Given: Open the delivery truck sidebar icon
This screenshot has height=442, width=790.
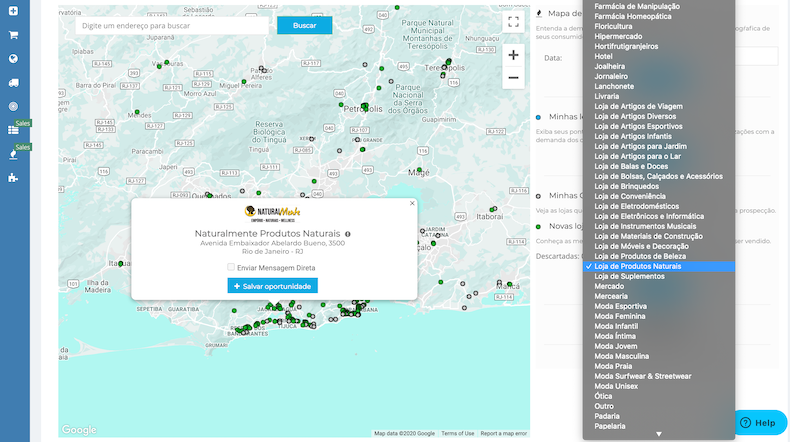Looking at the screenshot, I should [13, 82].
